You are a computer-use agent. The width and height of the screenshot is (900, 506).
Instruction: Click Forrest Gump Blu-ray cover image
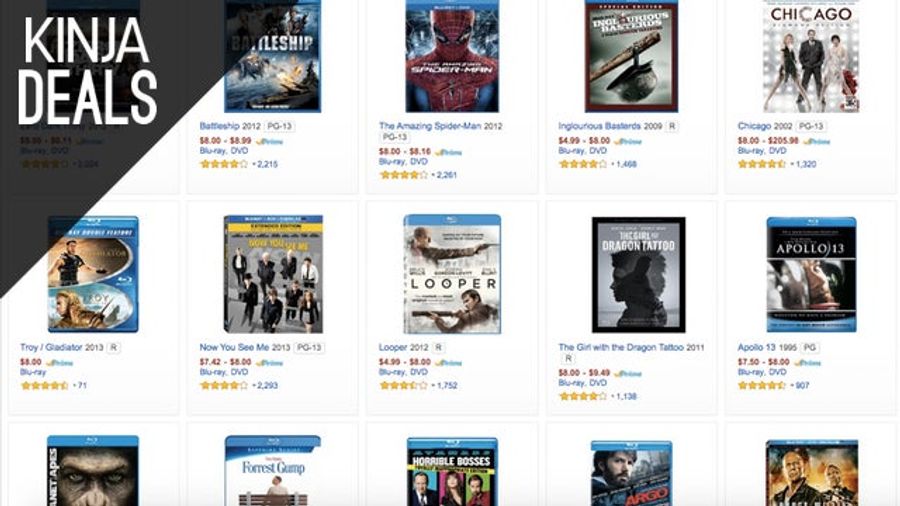(x=273, y=470)
